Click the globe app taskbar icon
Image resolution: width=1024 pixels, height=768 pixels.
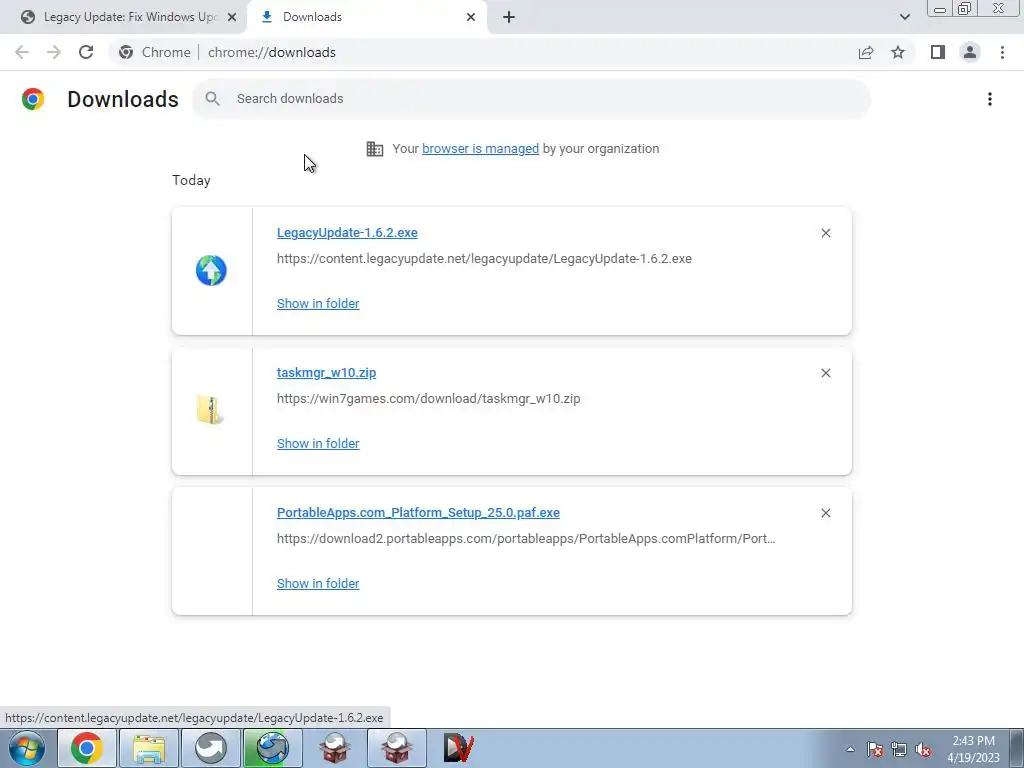point(272,748)
